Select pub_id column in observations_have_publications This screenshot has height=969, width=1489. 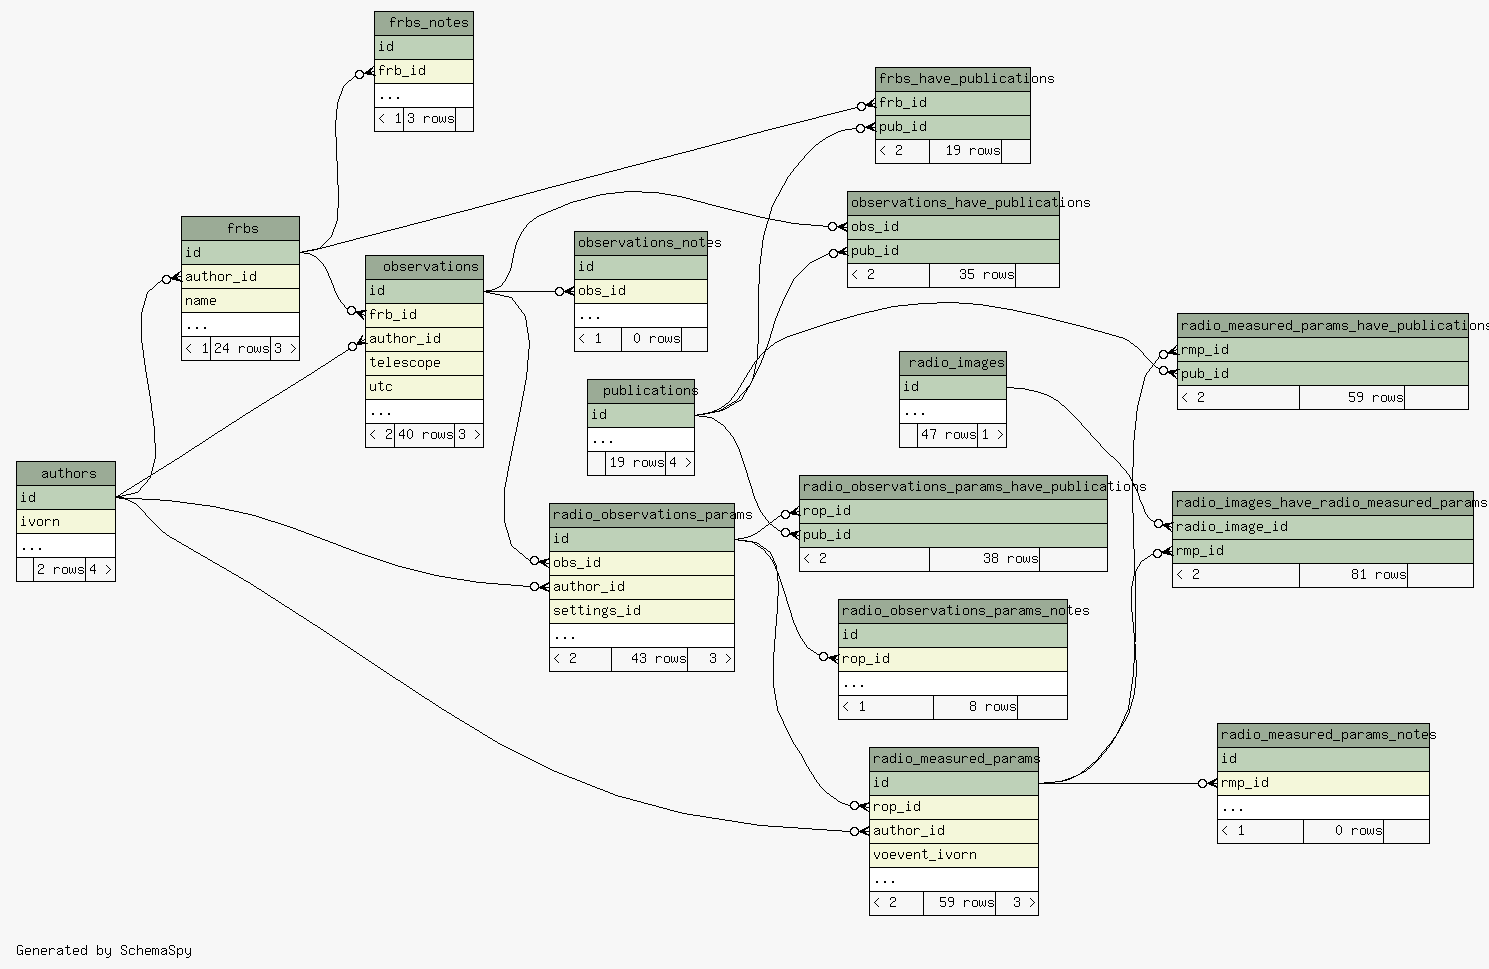[x=953, y=251]
